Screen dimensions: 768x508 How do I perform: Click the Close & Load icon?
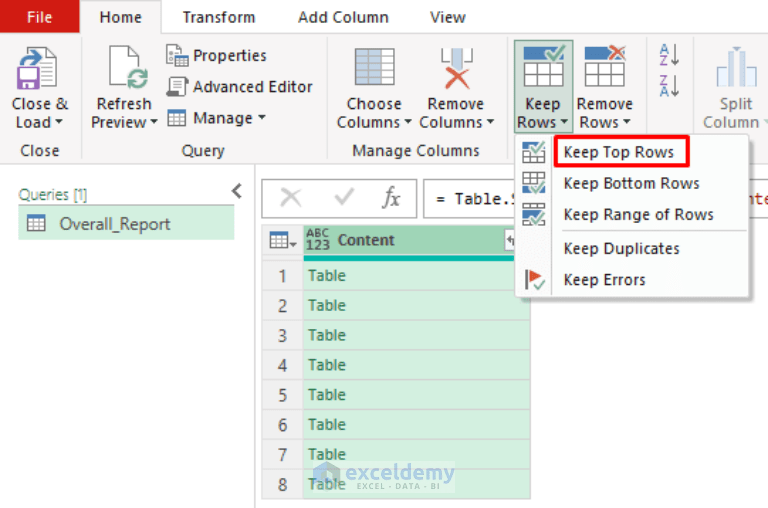[x=37, y=68]
